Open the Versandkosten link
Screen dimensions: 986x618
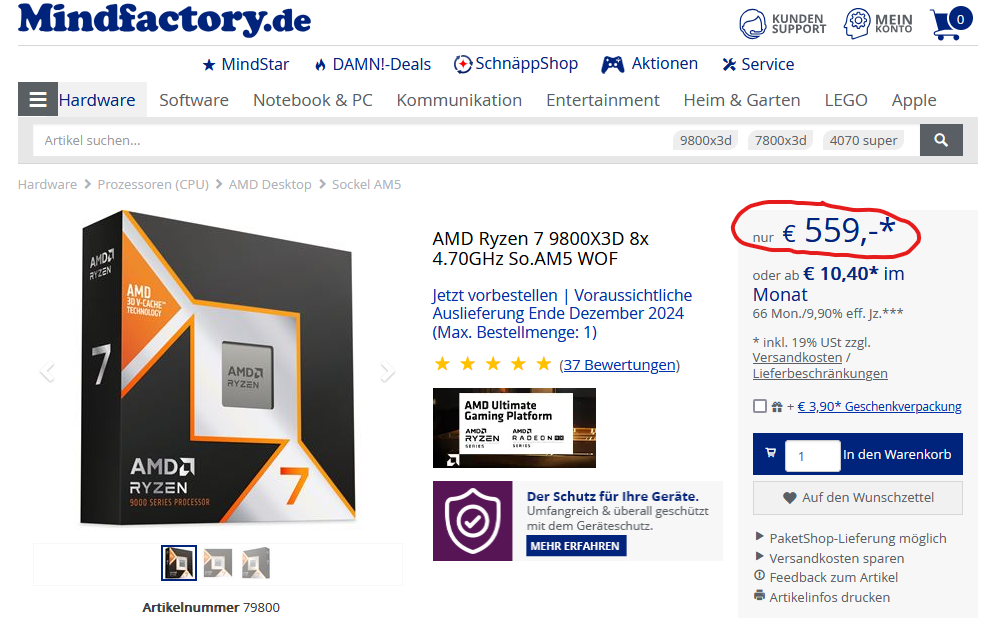(x=797, y=358)
